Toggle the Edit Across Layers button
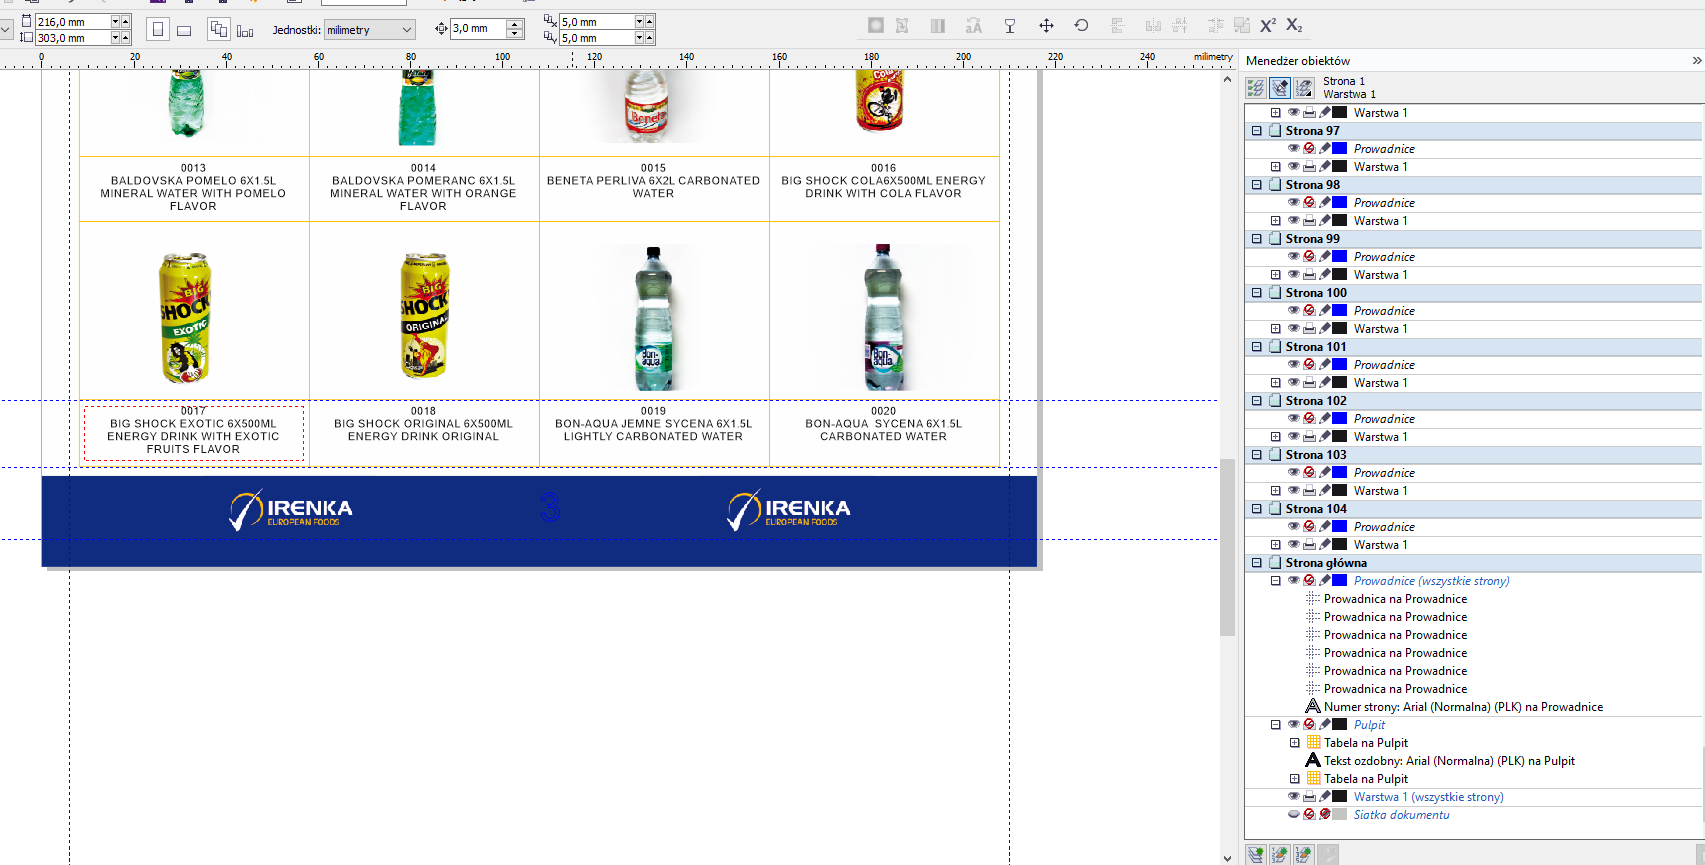Screen dimensions: 1705x865 [1280, 88]
